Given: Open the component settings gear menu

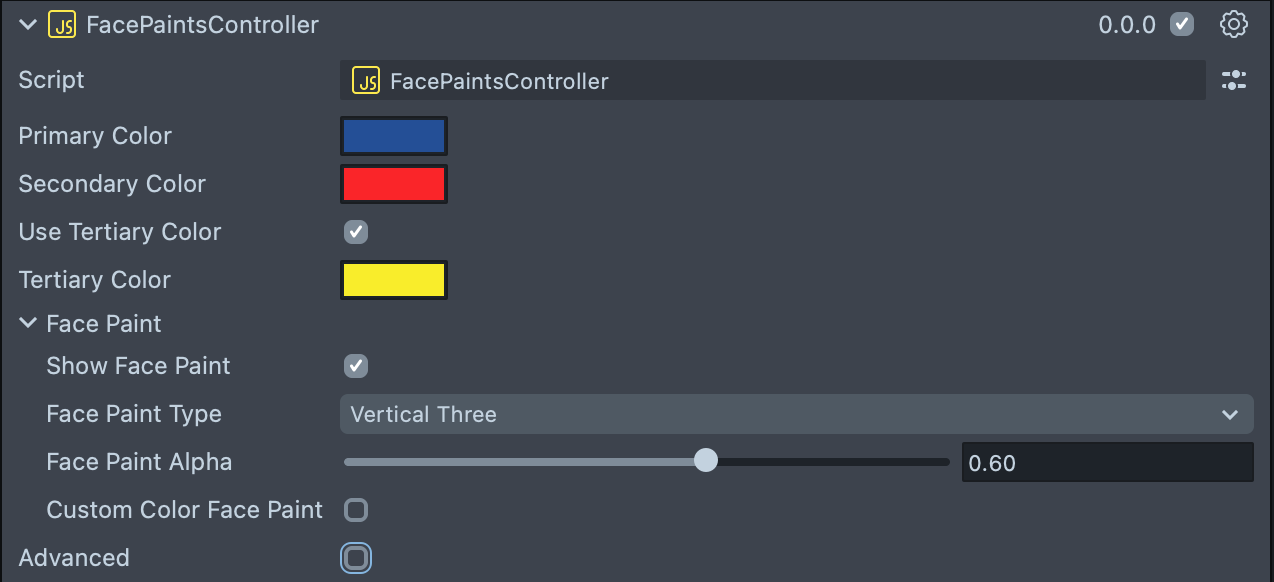Looking at the screenshot, I should [1234, 25].
